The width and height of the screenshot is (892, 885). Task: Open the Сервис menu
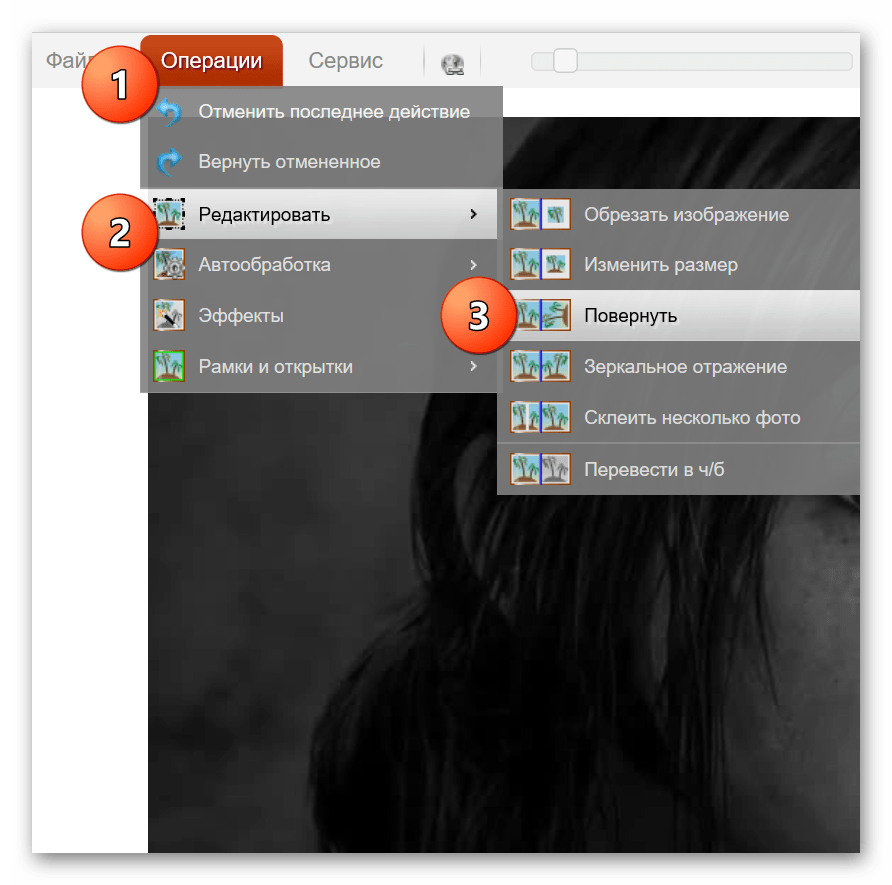point(345,60)
